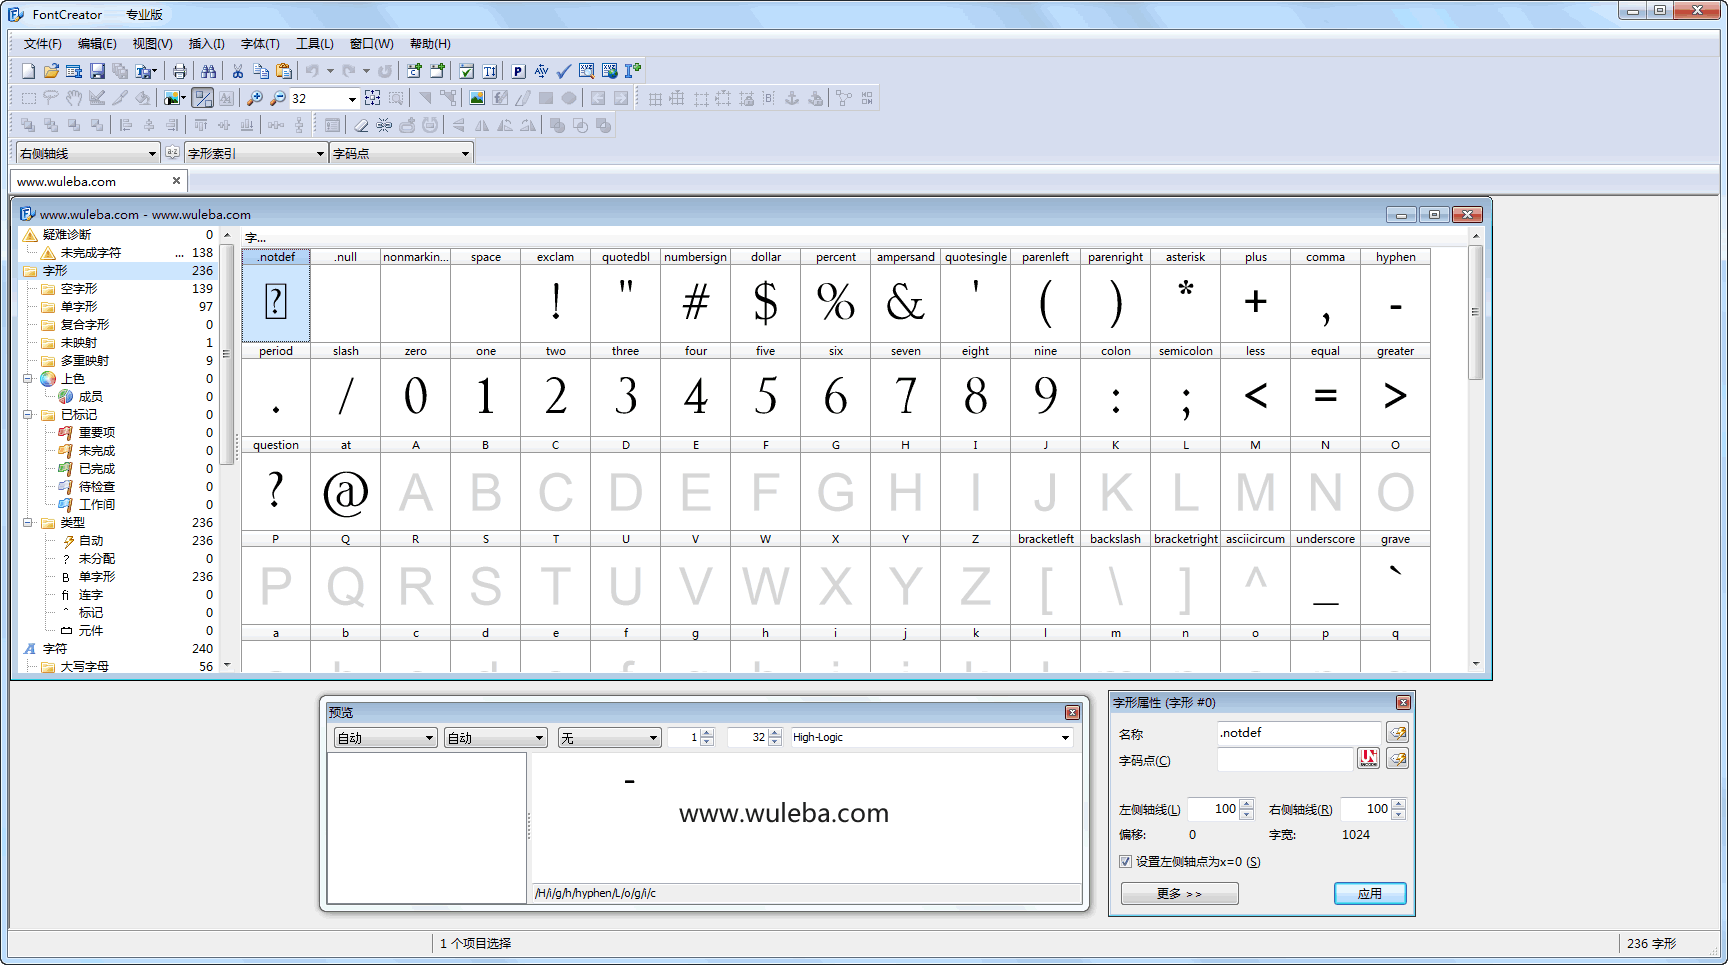Click the 应用 button
Screen dimensions: 1728x965
click(1370, 893)
